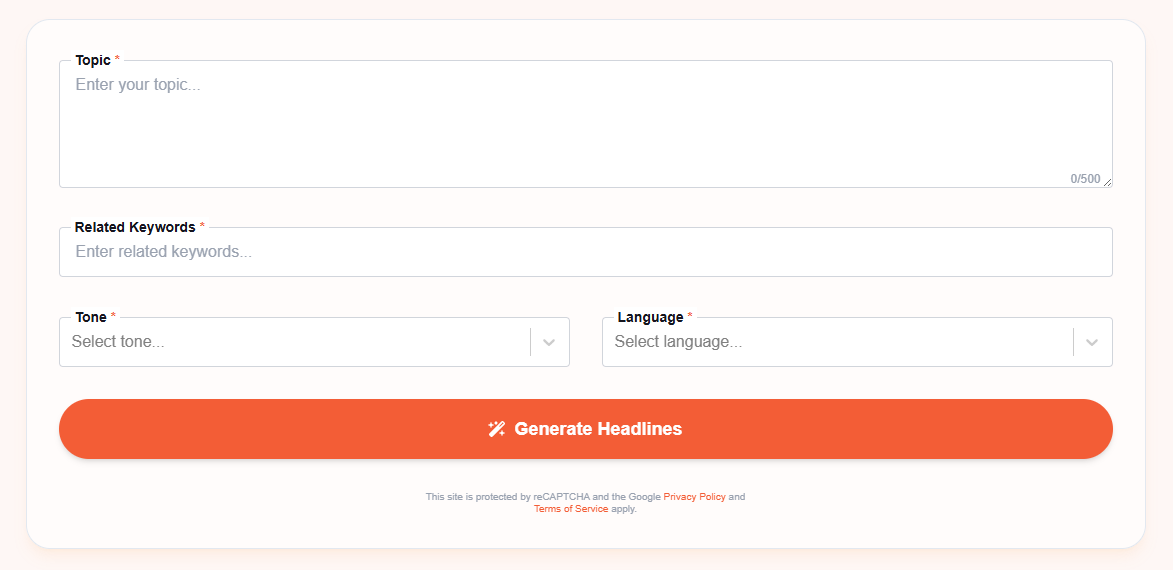Click the Language field label
The width and height of the screenshot is (1173, 570).
650,317
